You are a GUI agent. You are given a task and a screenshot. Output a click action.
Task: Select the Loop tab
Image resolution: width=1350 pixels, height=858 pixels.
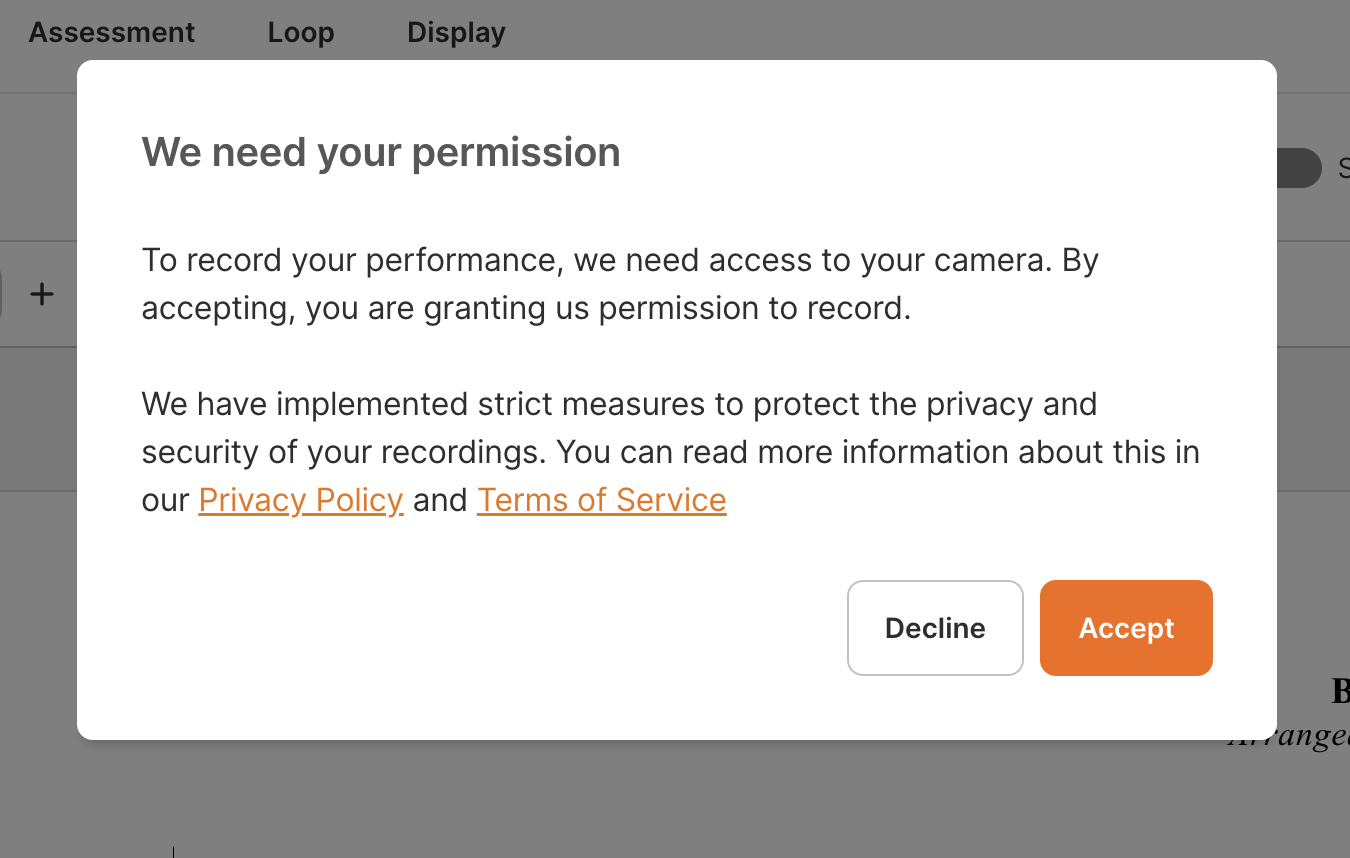(x=301, y=32)
